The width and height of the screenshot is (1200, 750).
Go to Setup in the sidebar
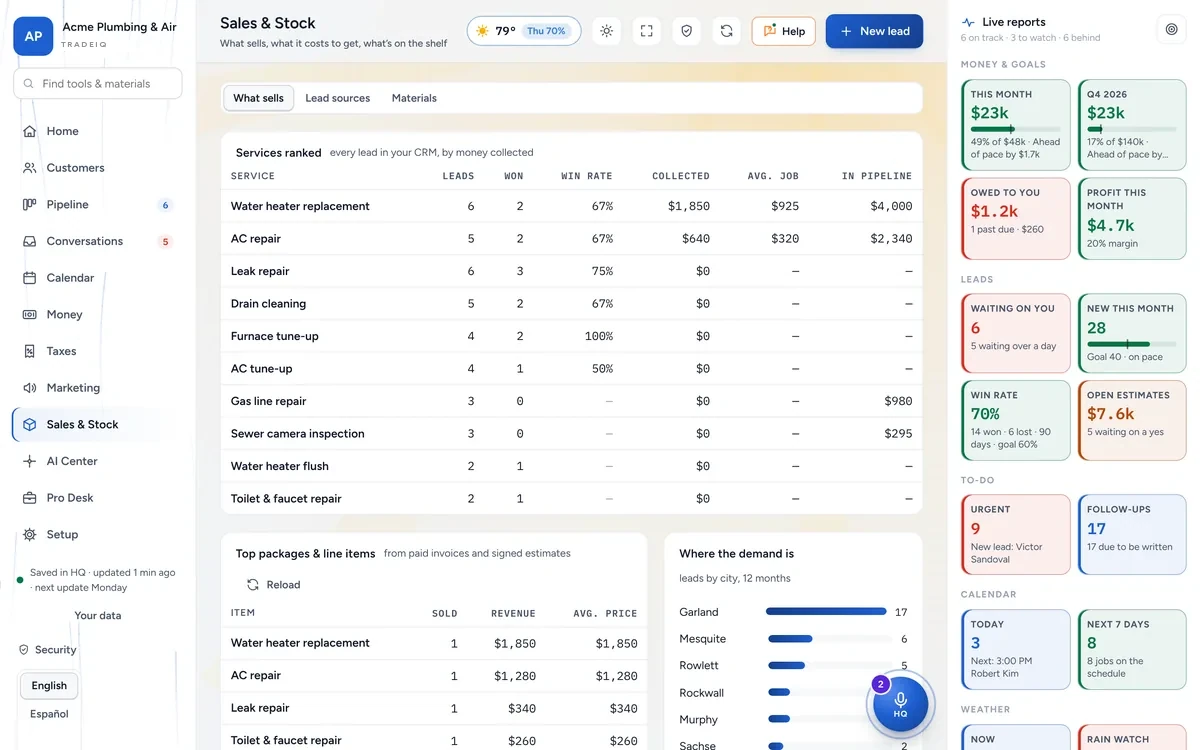pyautogui.click(x=97, y=535)
